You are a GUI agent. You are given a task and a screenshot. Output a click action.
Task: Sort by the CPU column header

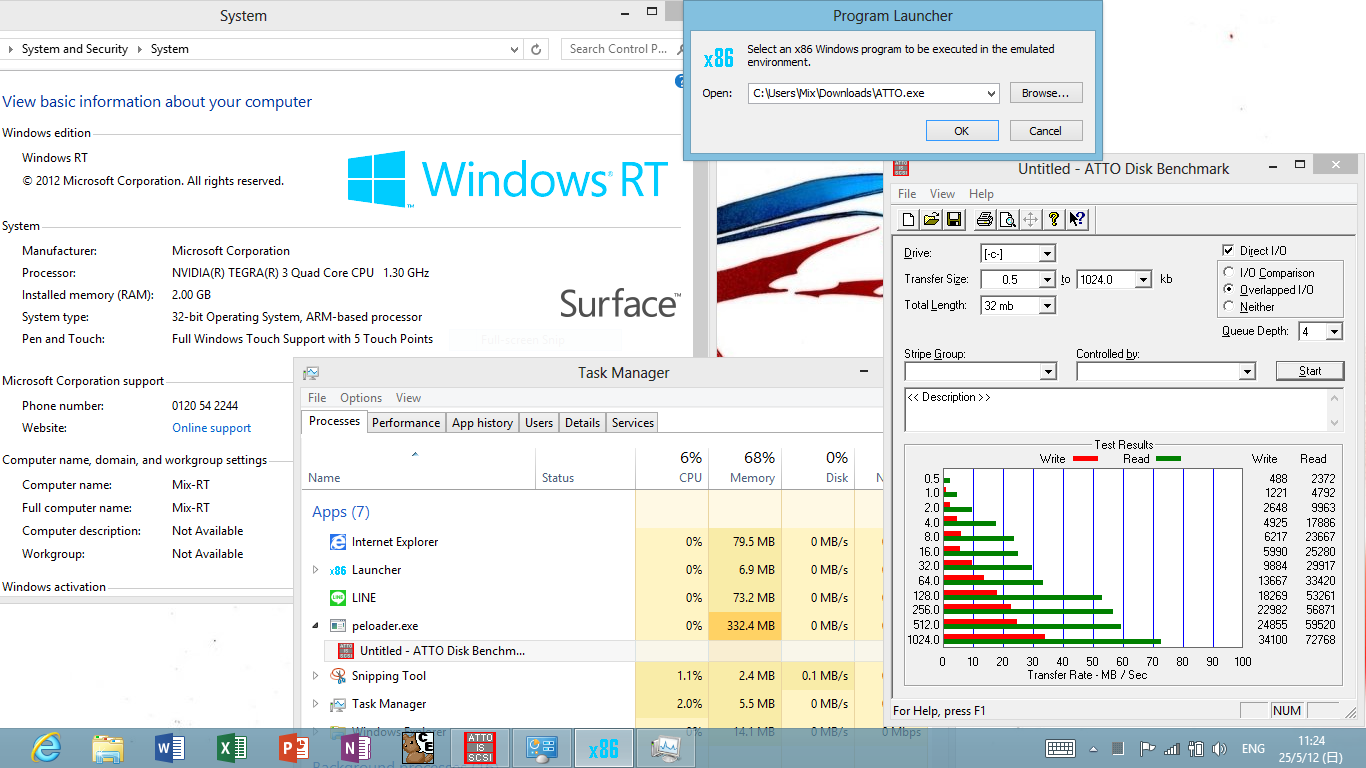pos(672,467)
